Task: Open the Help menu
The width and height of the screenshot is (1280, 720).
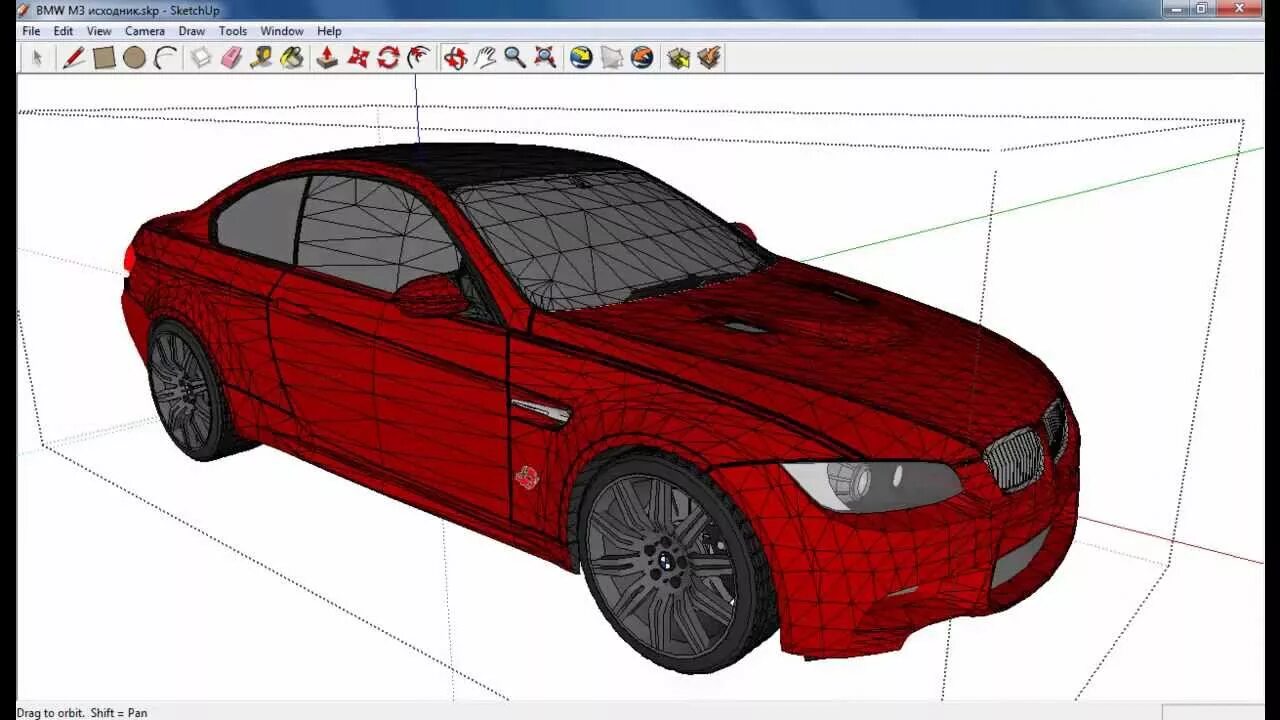Action: (329, 31)
